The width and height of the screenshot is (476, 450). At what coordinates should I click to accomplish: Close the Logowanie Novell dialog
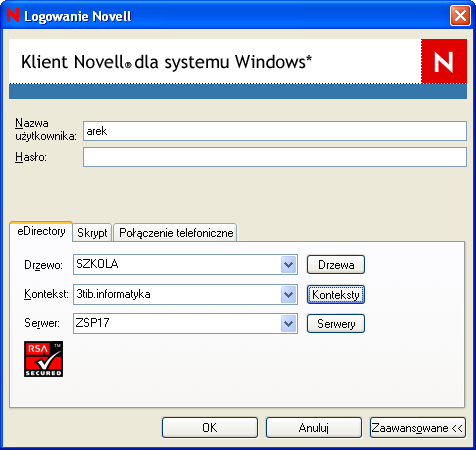coord(460,15)
